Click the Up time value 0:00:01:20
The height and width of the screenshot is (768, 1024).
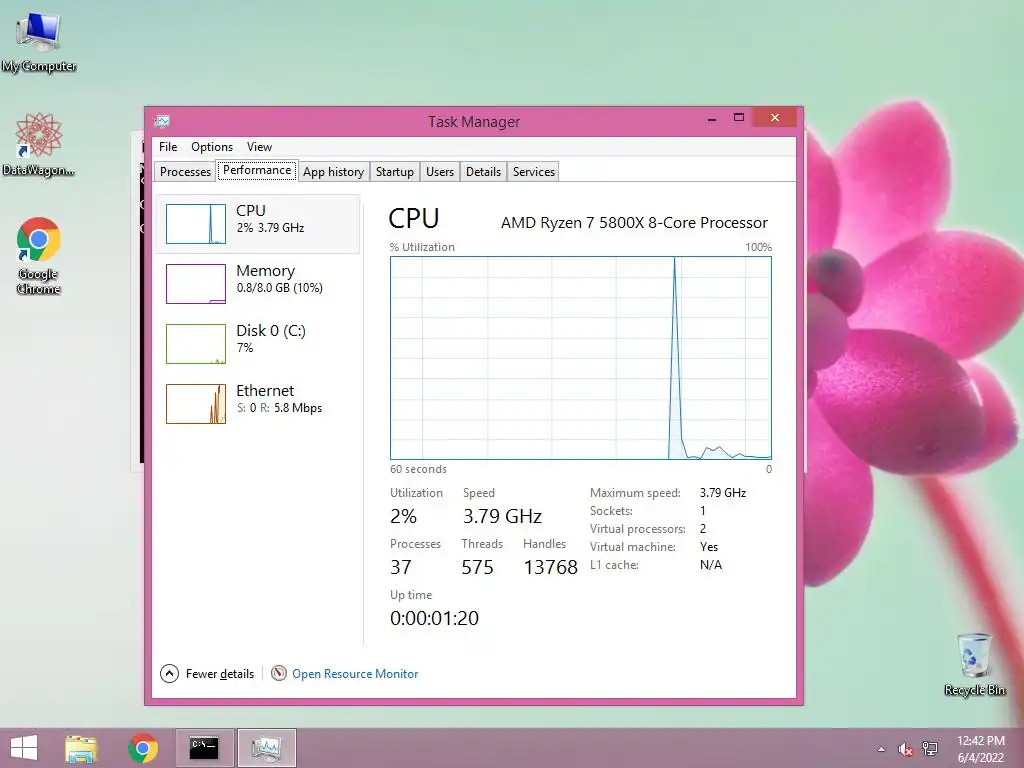(434, 618)
